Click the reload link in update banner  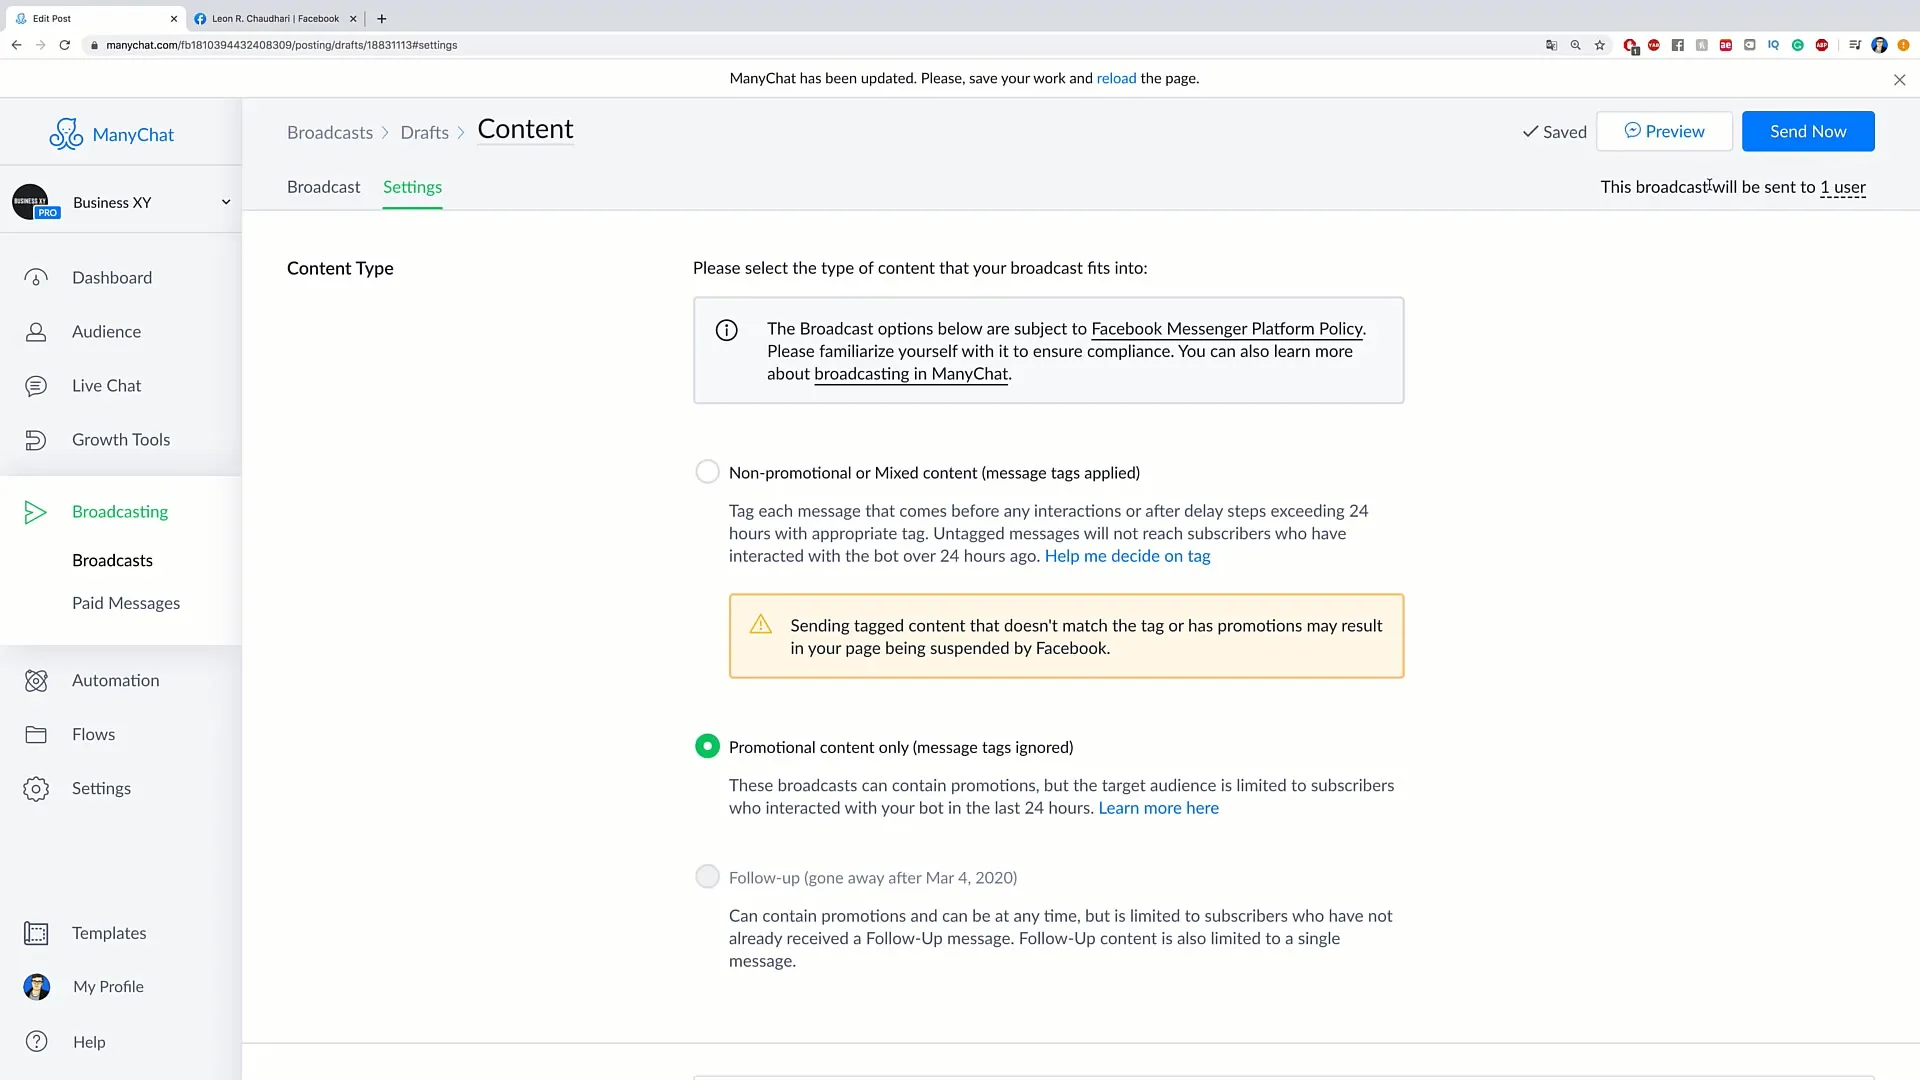(1116, 78)
